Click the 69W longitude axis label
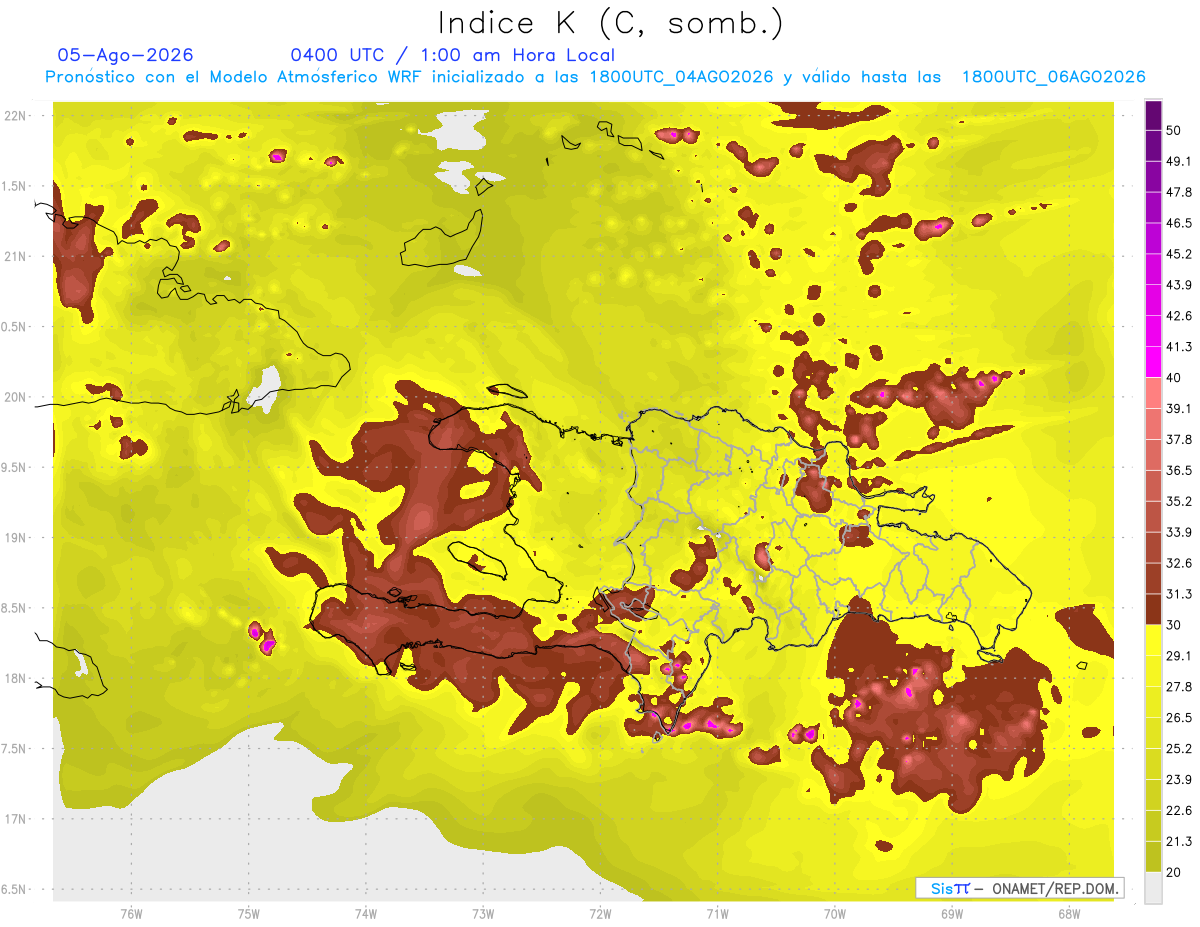This screenshot has width=1200, height=927. pyautogui.click(x=952, y=913)
